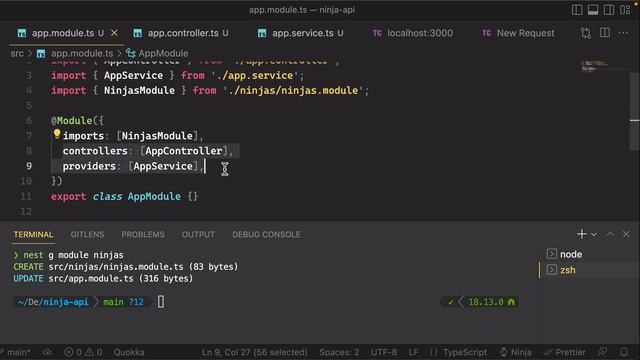Open New Request tab
Viewport: 640px width, 360px height.
pos(525,33)
